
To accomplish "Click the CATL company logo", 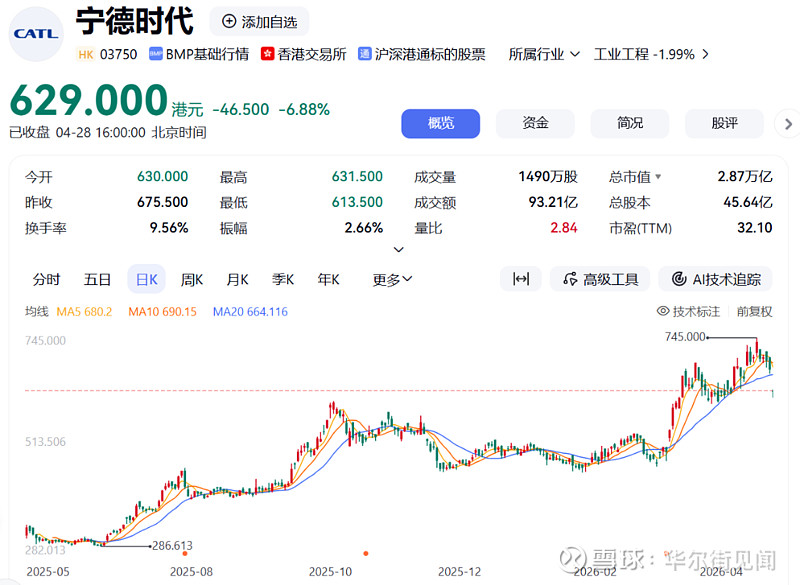I will click(36, 34).
